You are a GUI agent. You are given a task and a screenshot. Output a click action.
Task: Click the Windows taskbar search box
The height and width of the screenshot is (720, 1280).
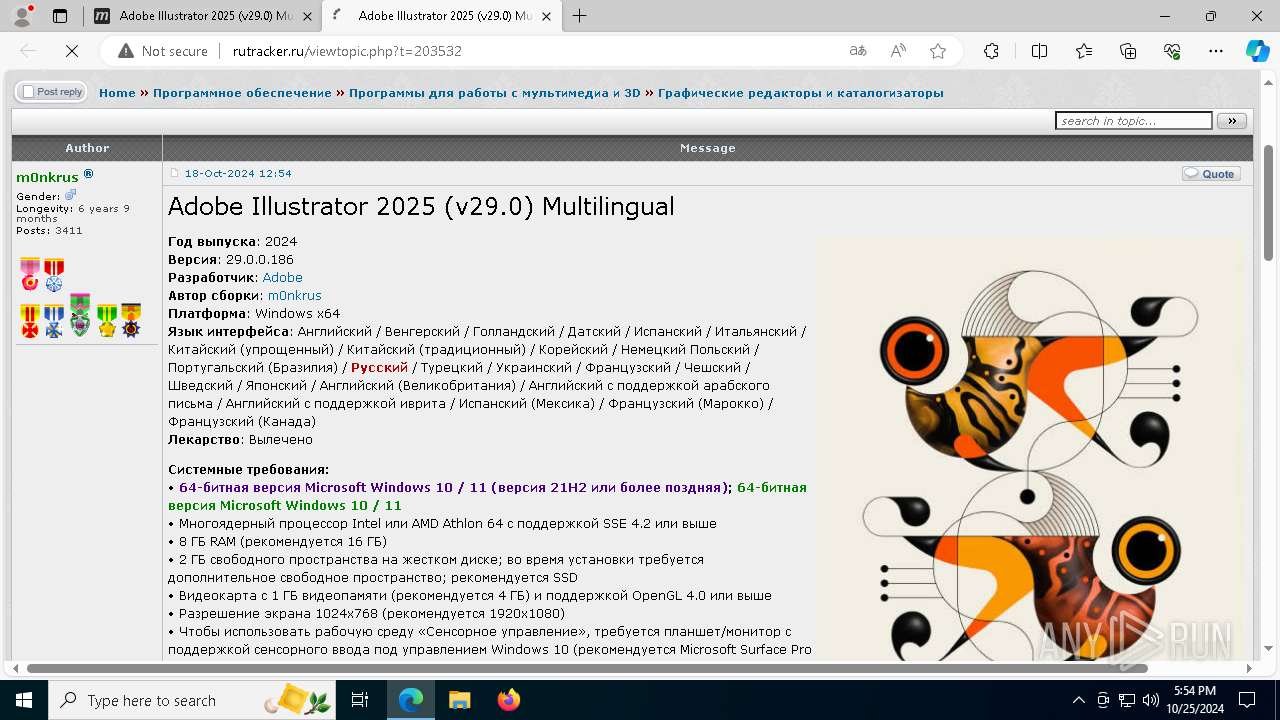pyautogui.click(x=192, y=700)
